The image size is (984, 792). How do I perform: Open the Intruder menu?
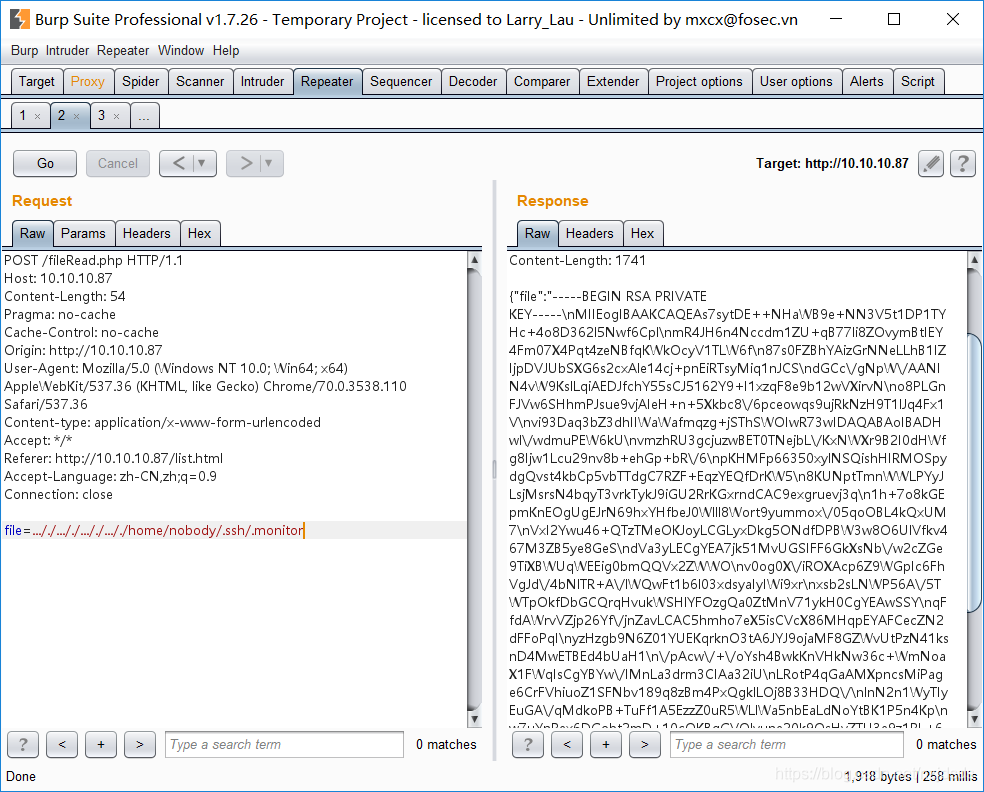pyautogui.click(x=67, y=51)
